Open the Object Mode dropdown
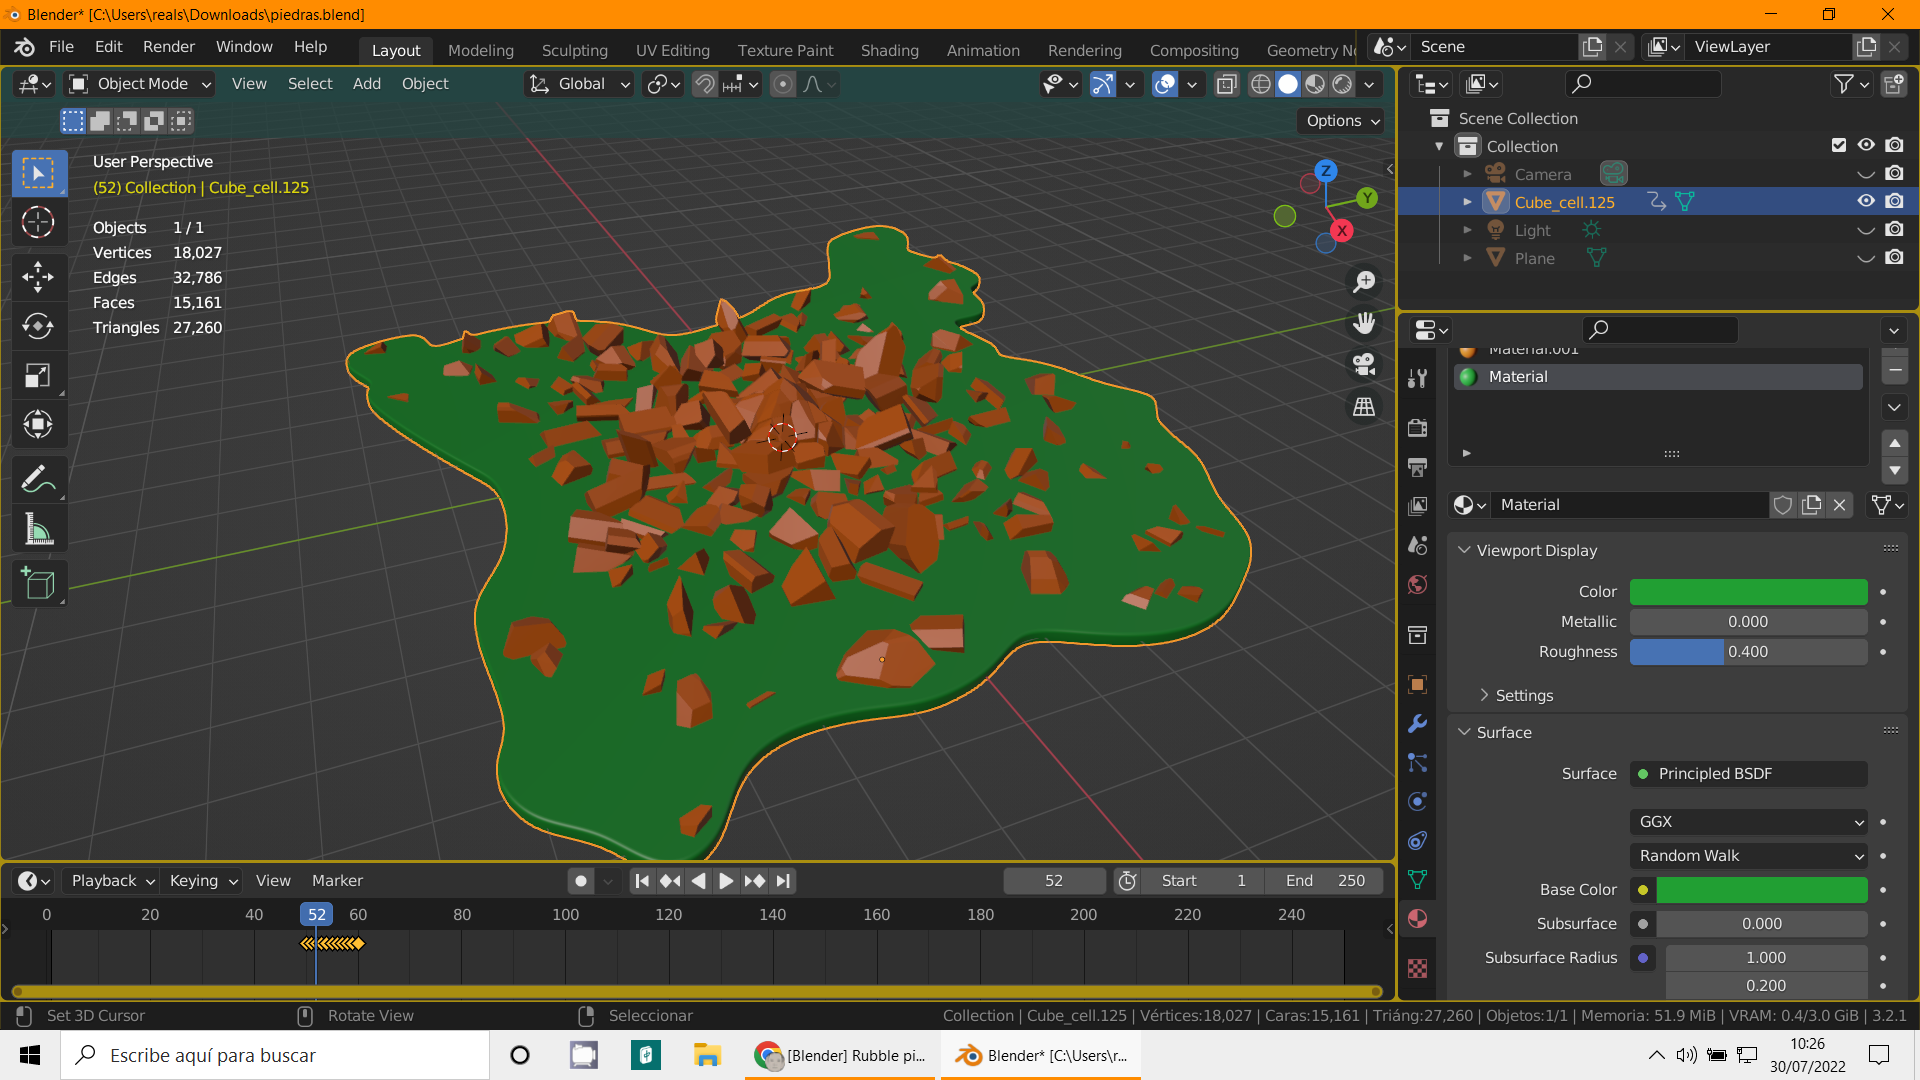Viewport: 1920px width, 1080px height. [x=141, y=84]
